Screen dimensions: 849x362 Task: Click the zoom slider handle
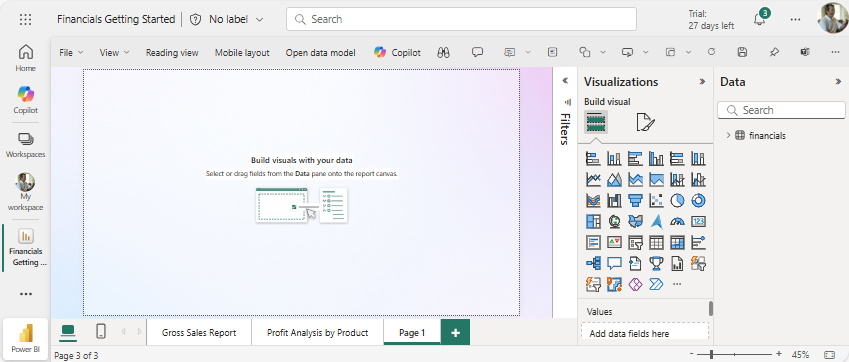click(712, 354)
